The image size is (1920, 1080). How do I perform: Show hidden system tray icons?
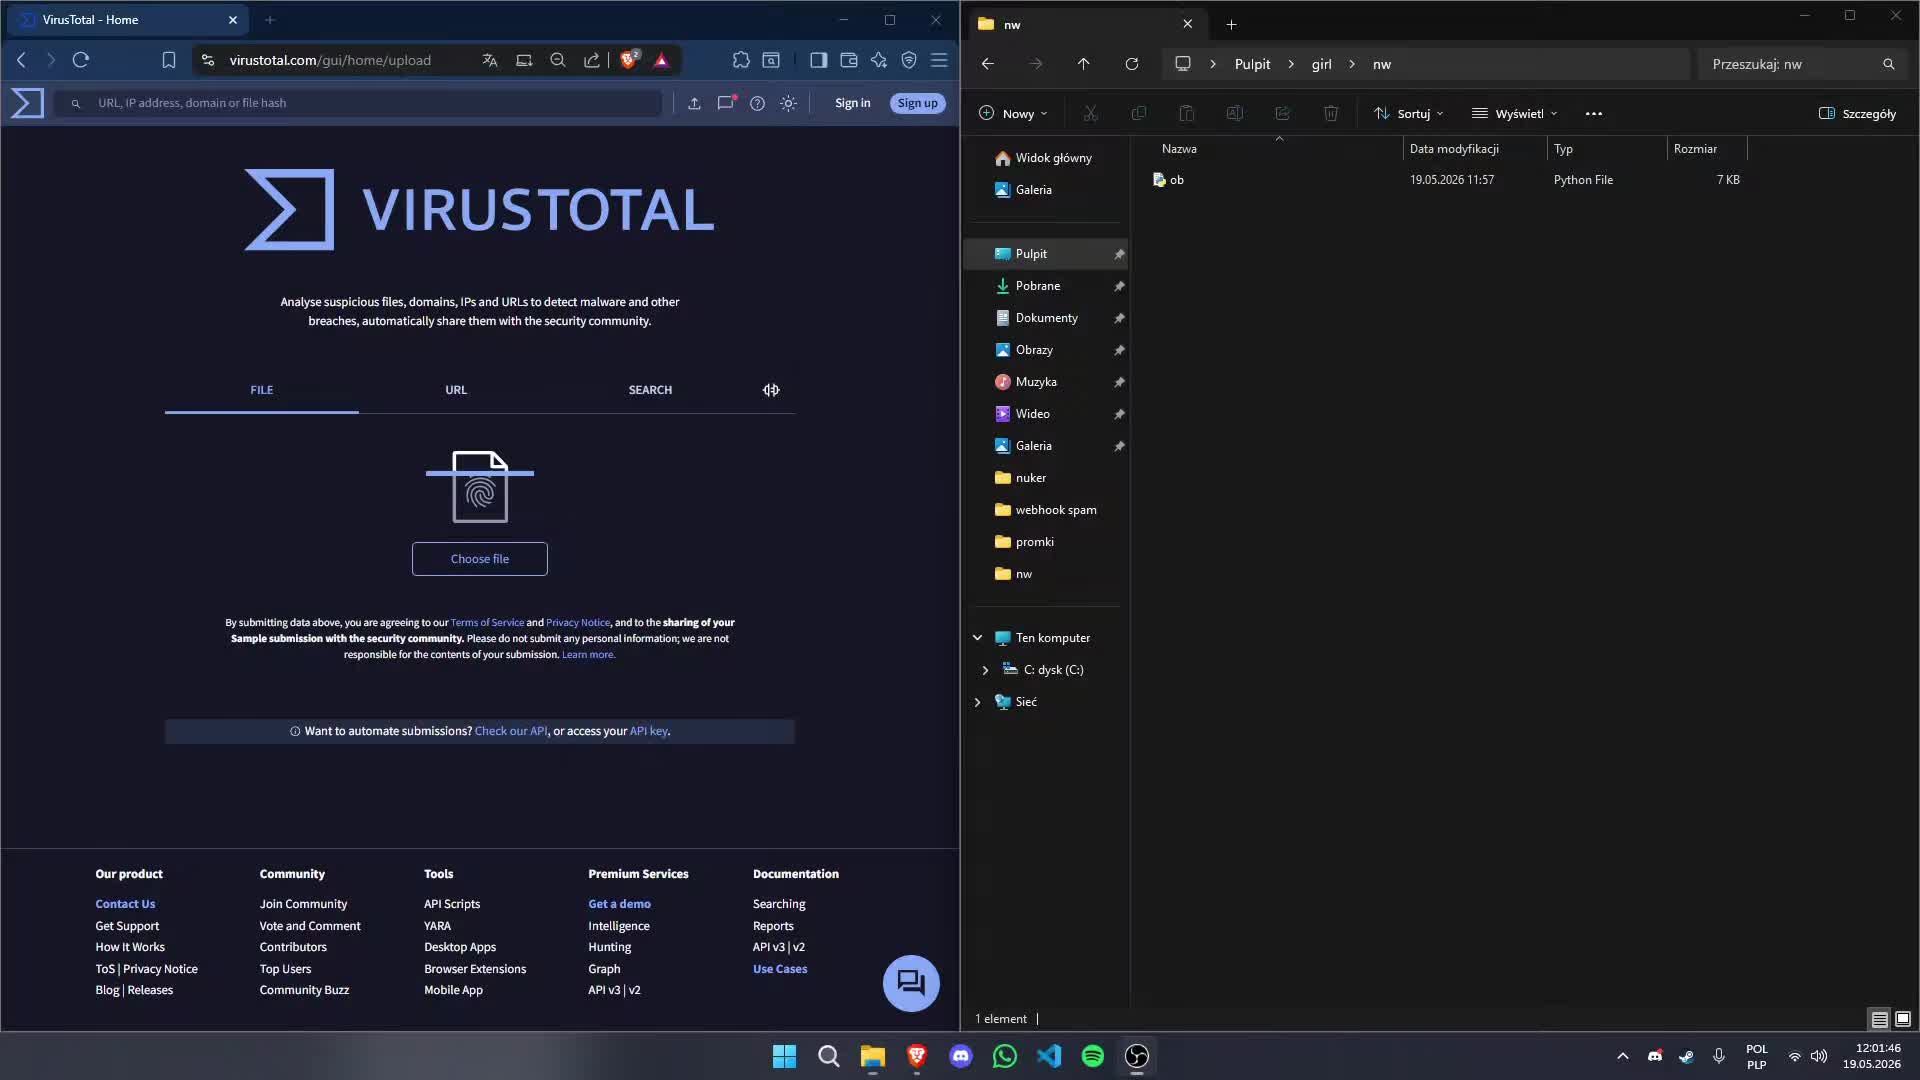pyautogui.click(x=1623, y=1056)
